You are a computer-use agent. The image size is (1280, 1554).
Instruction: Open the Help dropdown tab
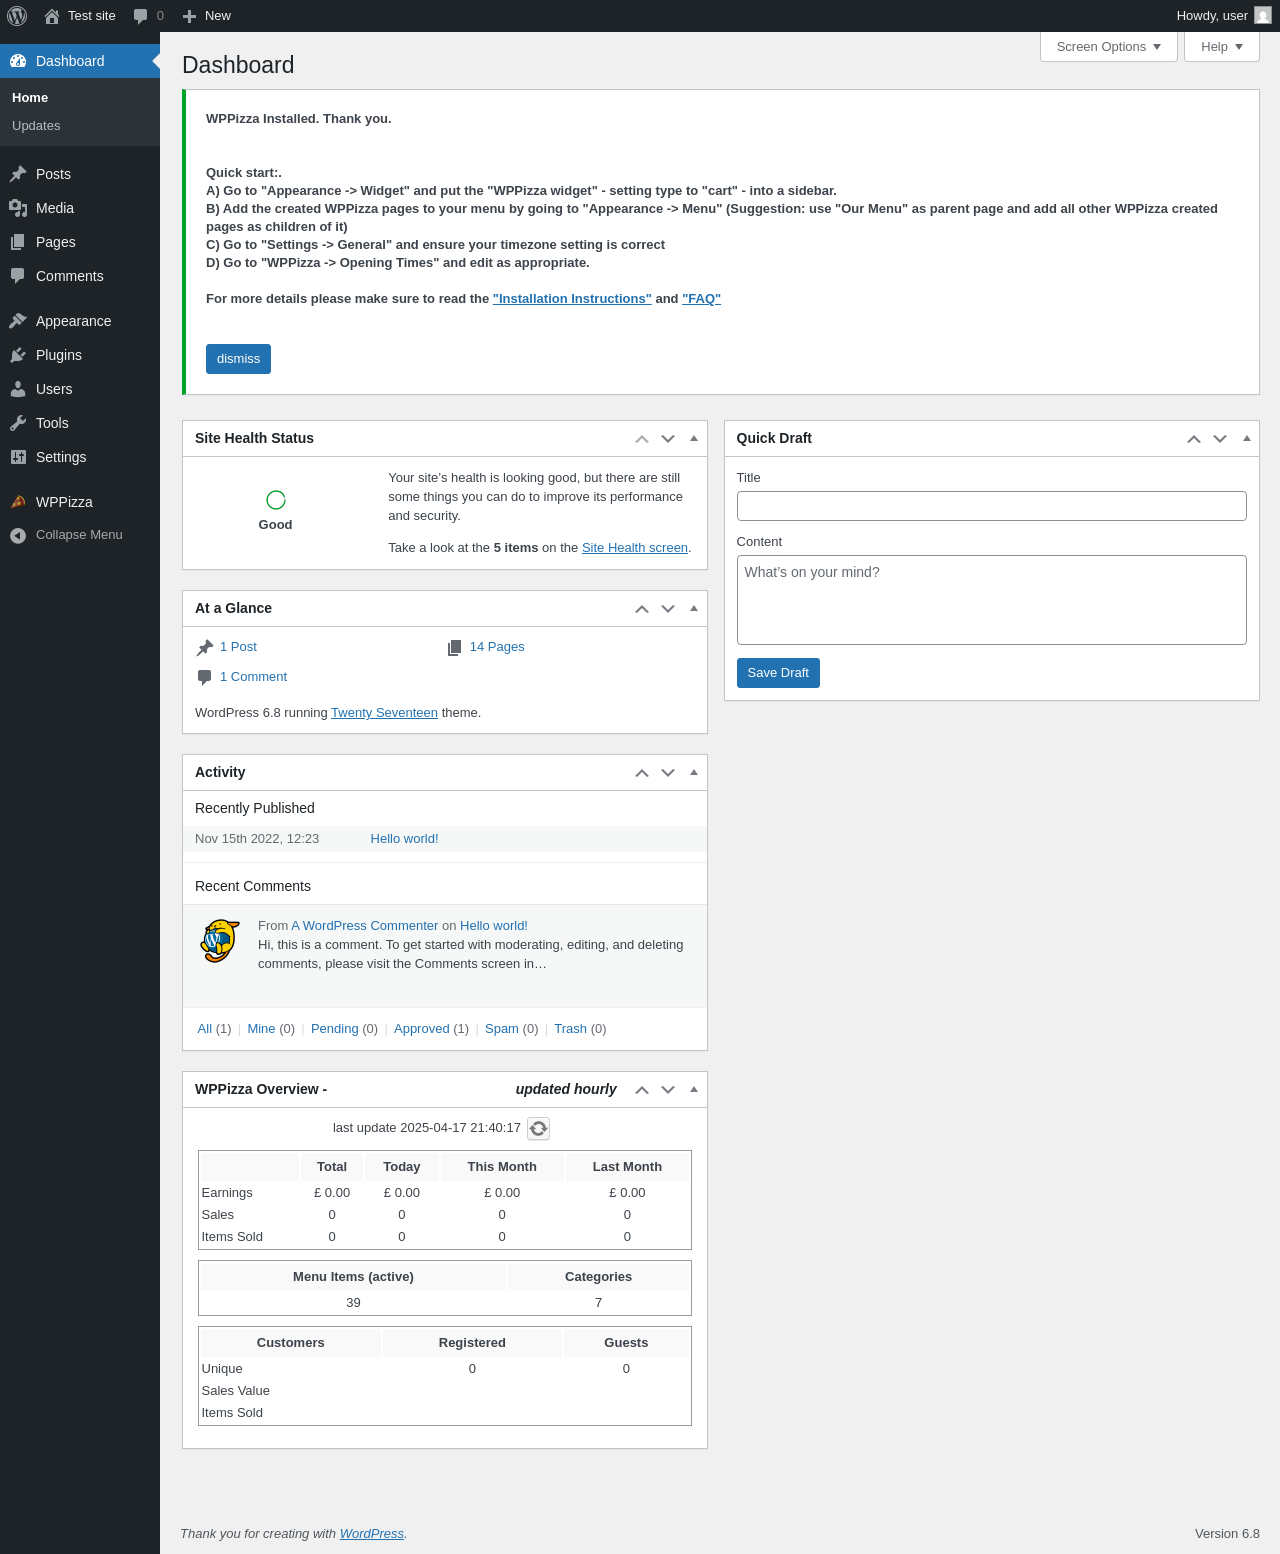[x=1221, y=47]
